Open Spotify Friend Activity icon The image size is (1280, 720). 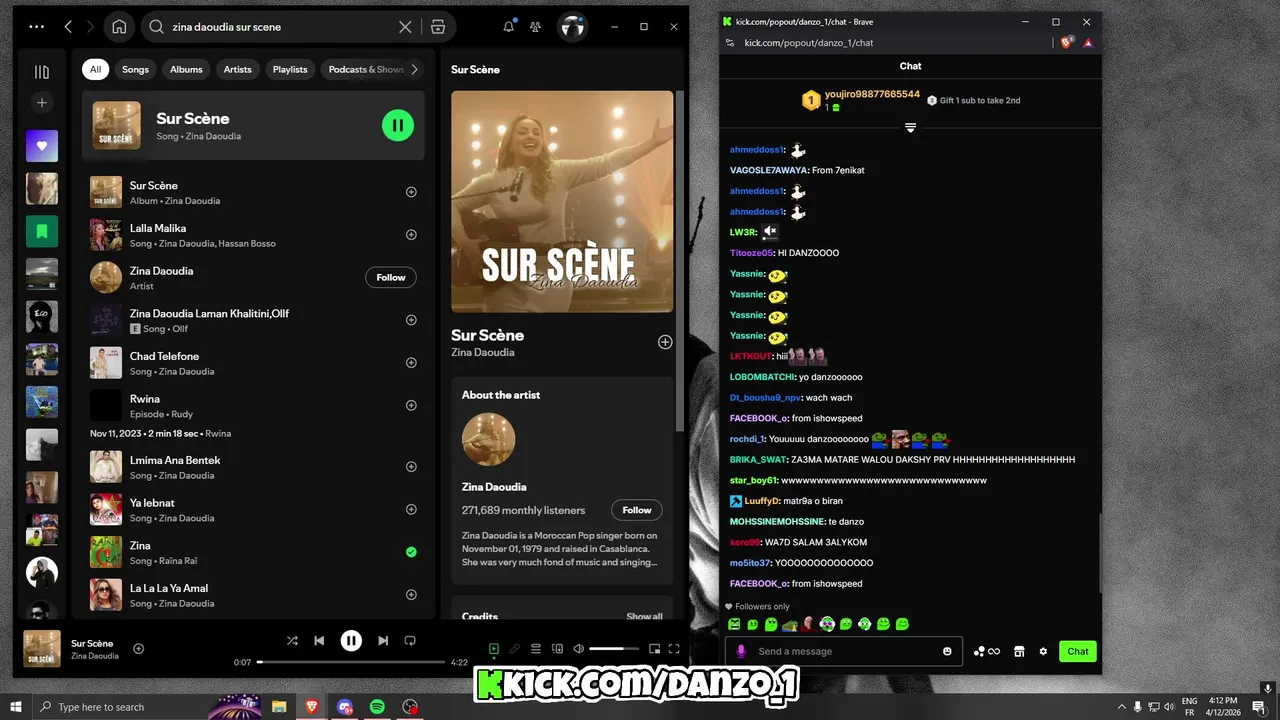(536, 27)
